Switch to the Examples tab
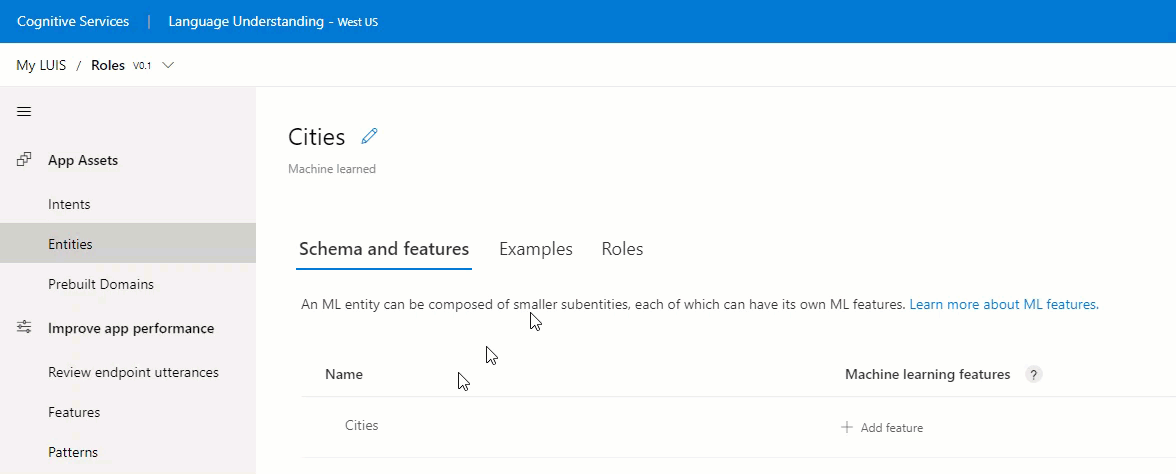1176x474 pixels. (535, 249)
